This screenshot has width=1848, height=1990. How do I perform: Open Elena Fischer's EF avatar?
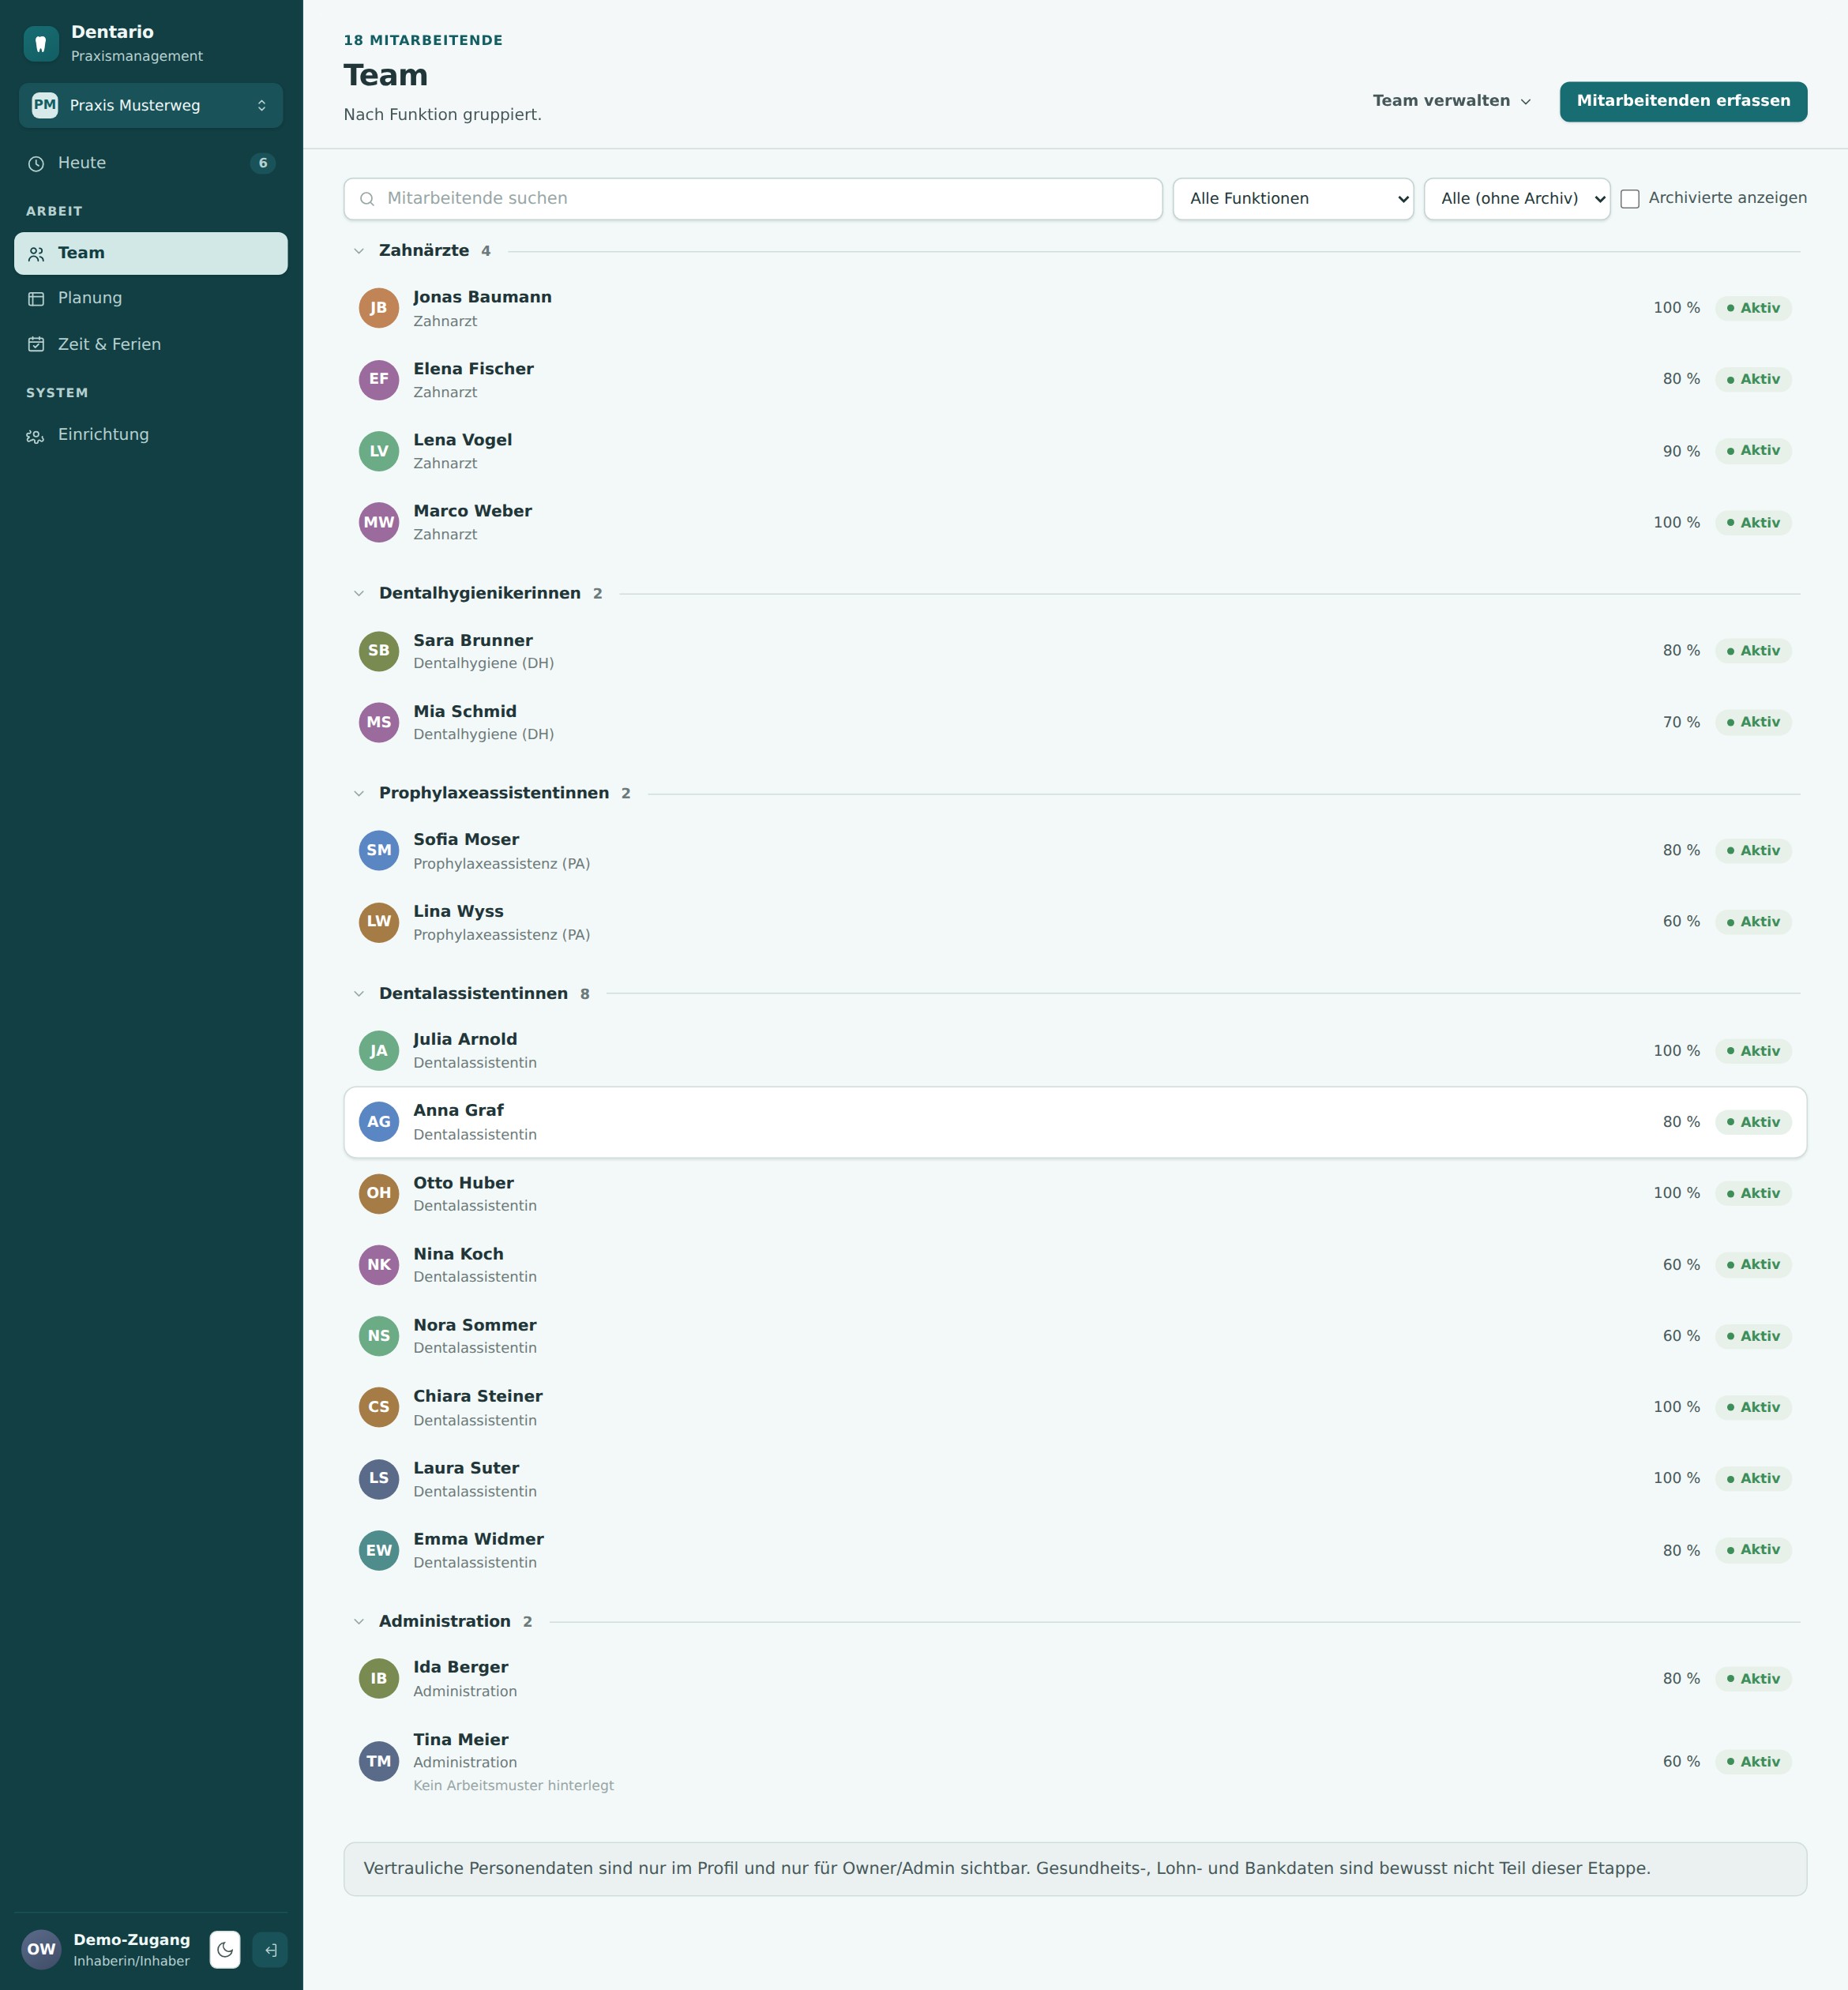point(379,379)
